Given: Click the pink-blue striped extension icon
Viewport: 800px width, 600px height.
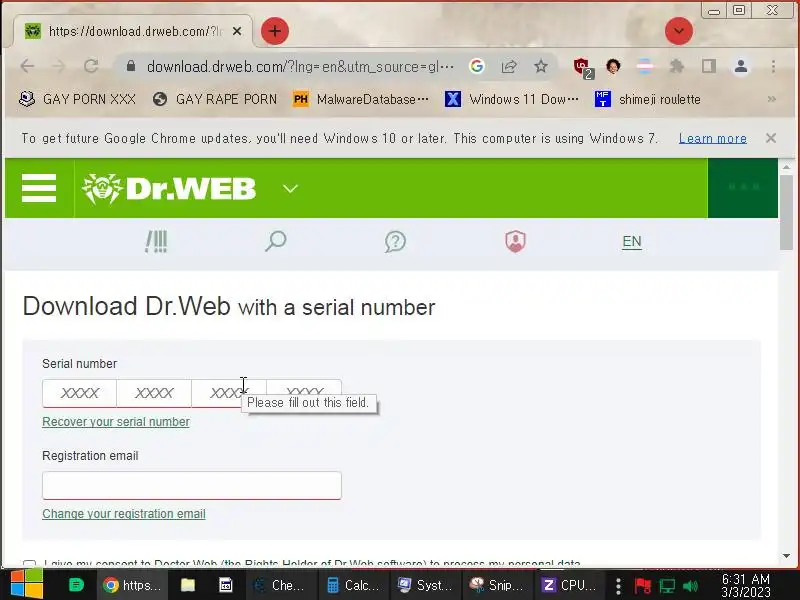Looking at the screenshot, I should (x=645, y=66).
